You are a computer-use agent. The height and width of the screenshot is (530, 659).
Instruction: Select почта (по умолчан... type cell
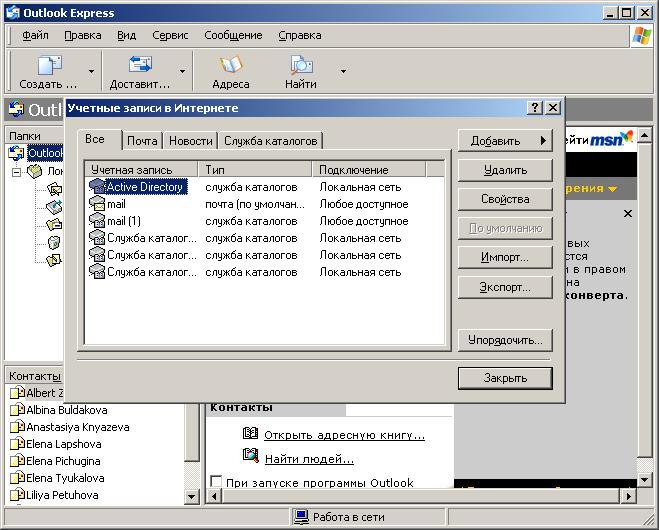tap(255, 204)
